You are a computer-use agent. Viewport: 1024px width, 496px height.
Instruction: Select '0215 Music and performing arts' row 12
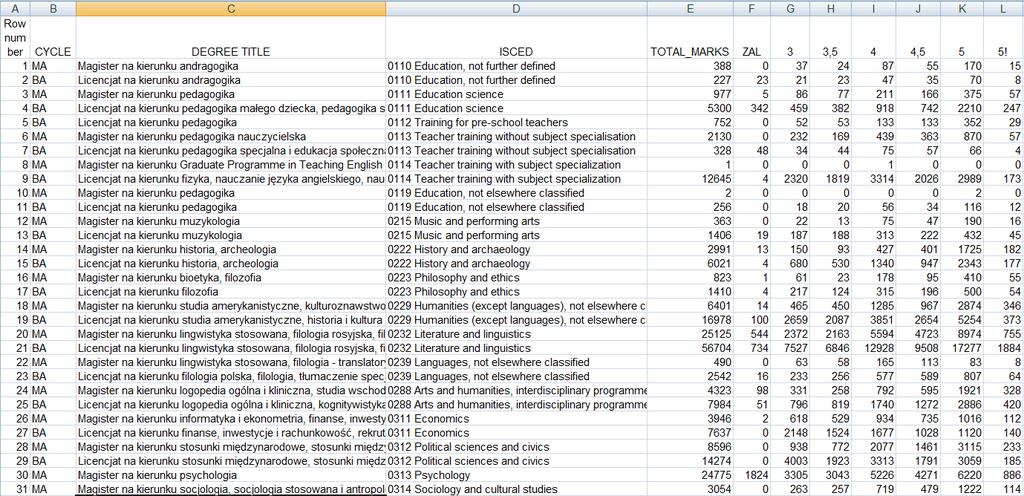click(x=517, y=221)
